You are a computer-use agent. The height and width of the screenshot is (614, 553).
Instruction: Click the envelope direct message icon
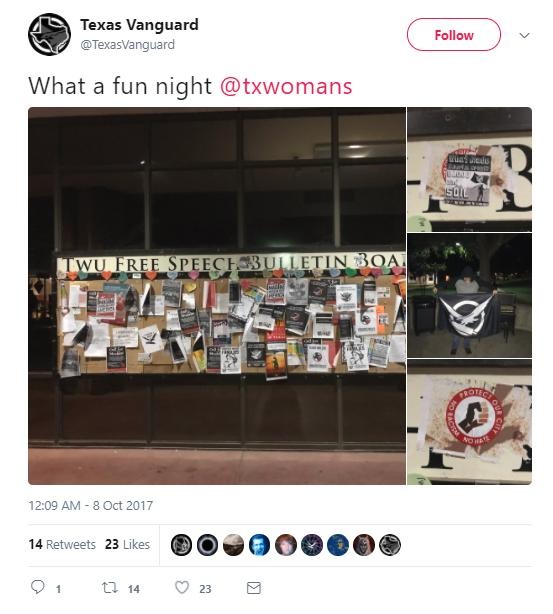tap(253, 588)
